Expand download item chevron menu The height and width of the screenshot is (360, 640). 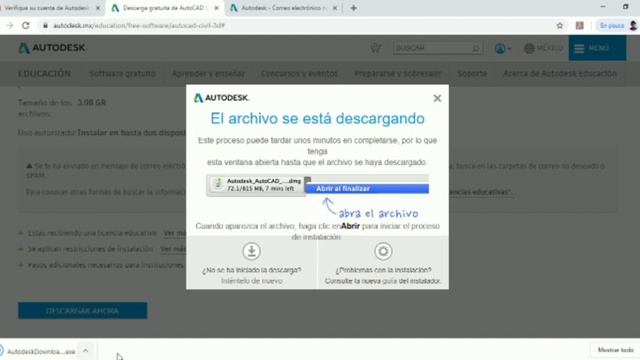coord(85,351)
